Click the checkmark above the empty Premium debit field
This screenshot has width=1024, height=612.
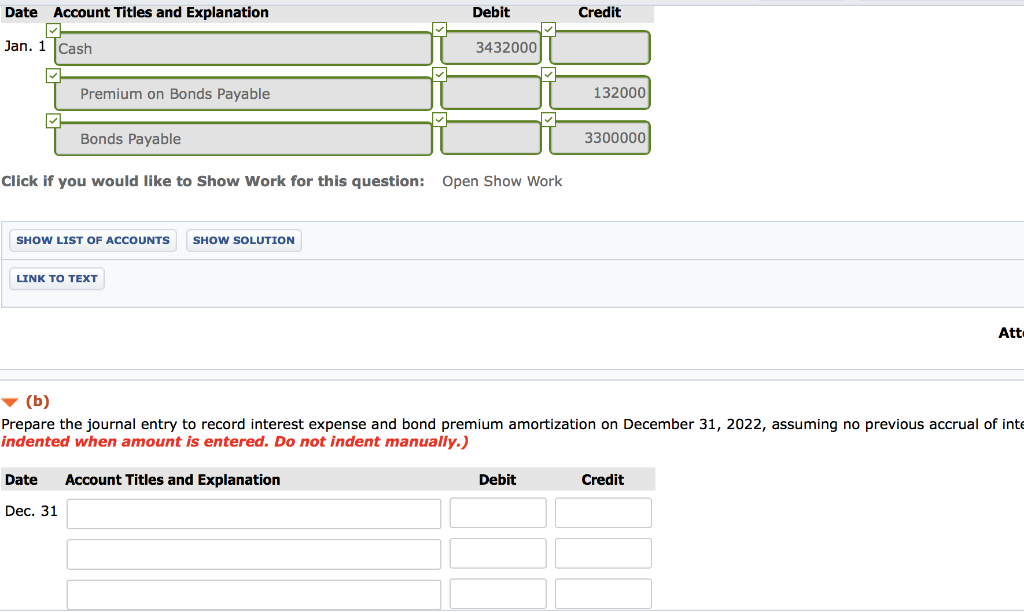click(439, 74)
